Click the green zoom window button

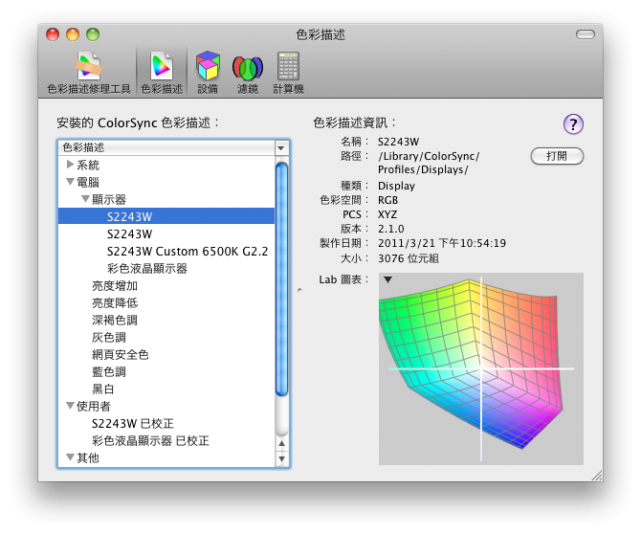point(93,34)
